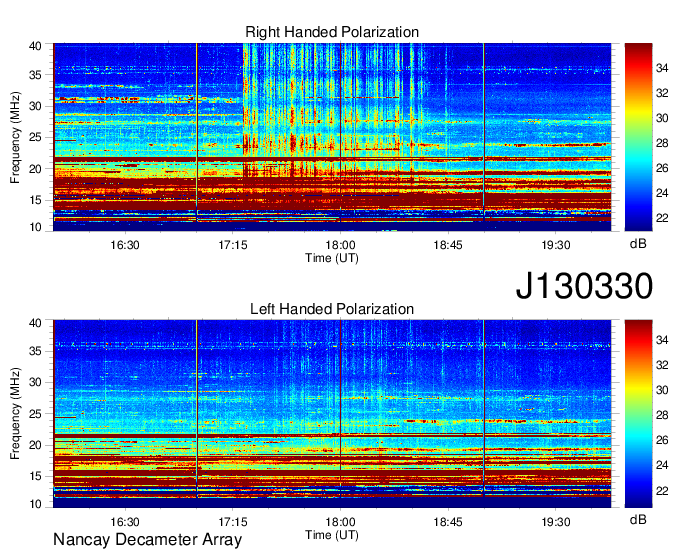This screenshot has height=552, width=680.
Task: Click the 'Nancay Decameter Array' caption
Action: tap(147, 540)
